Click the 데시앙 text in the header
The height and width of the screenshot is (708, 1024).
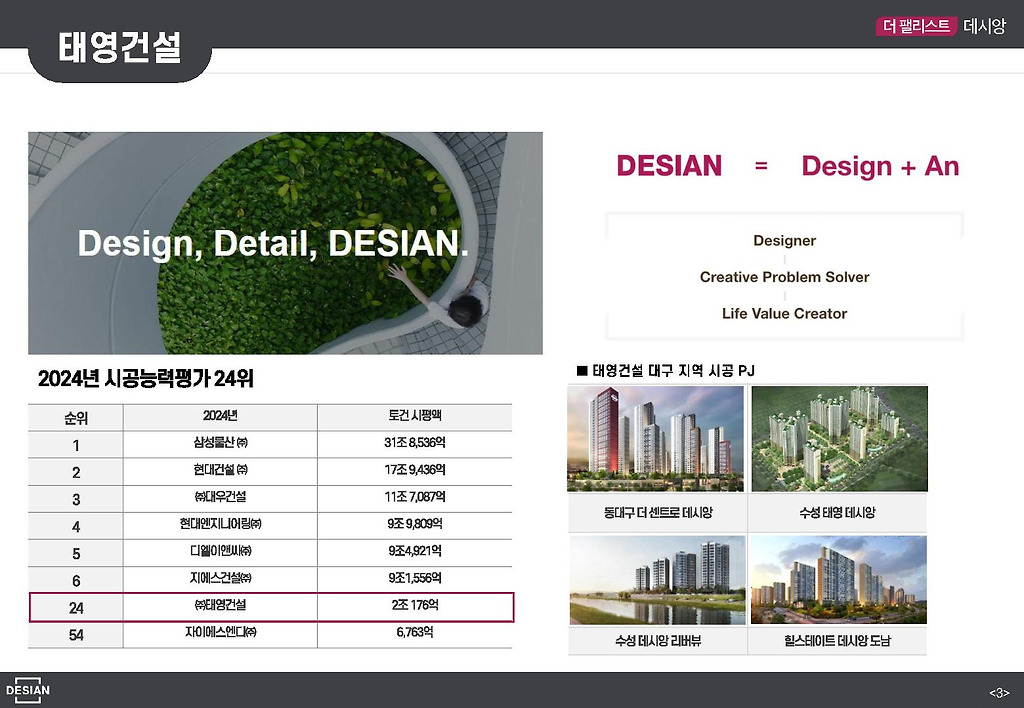point(984,26)
